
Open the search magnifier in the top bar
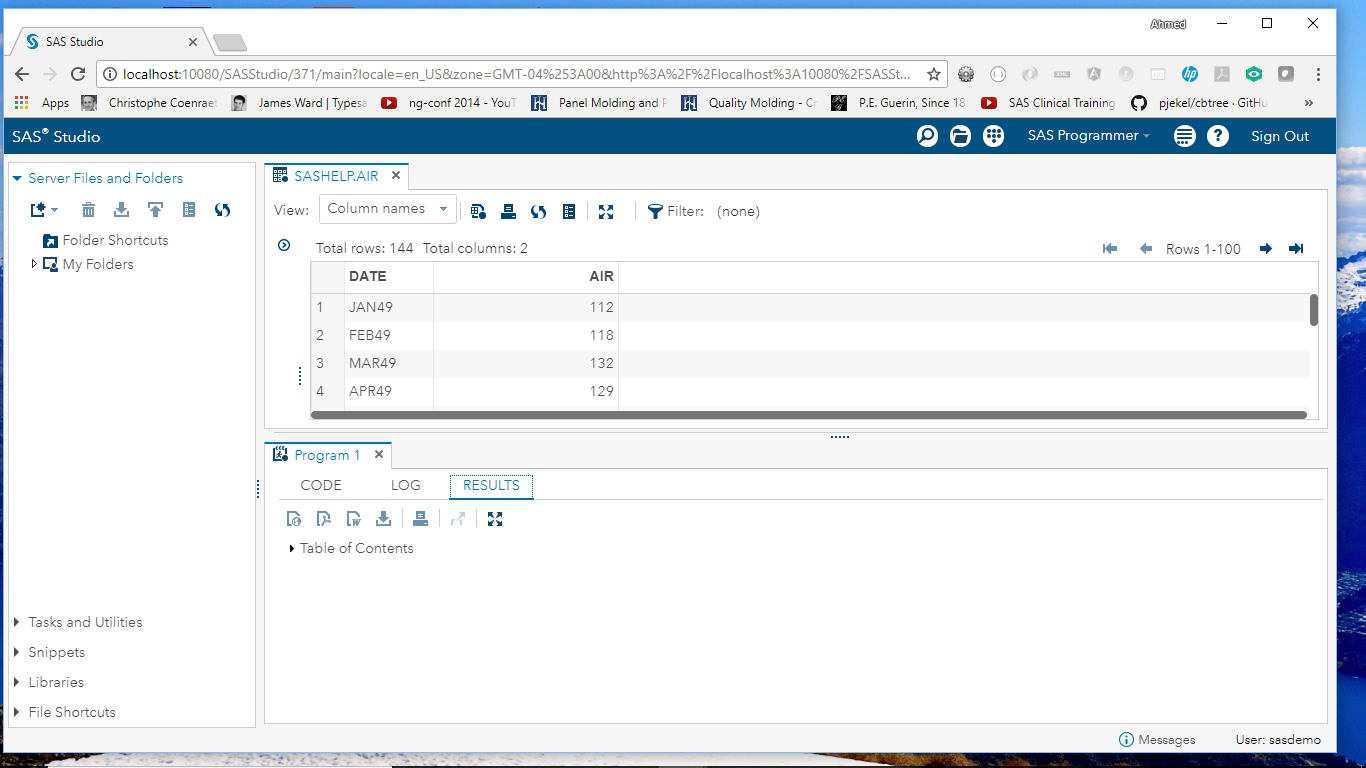pos(927,136)
